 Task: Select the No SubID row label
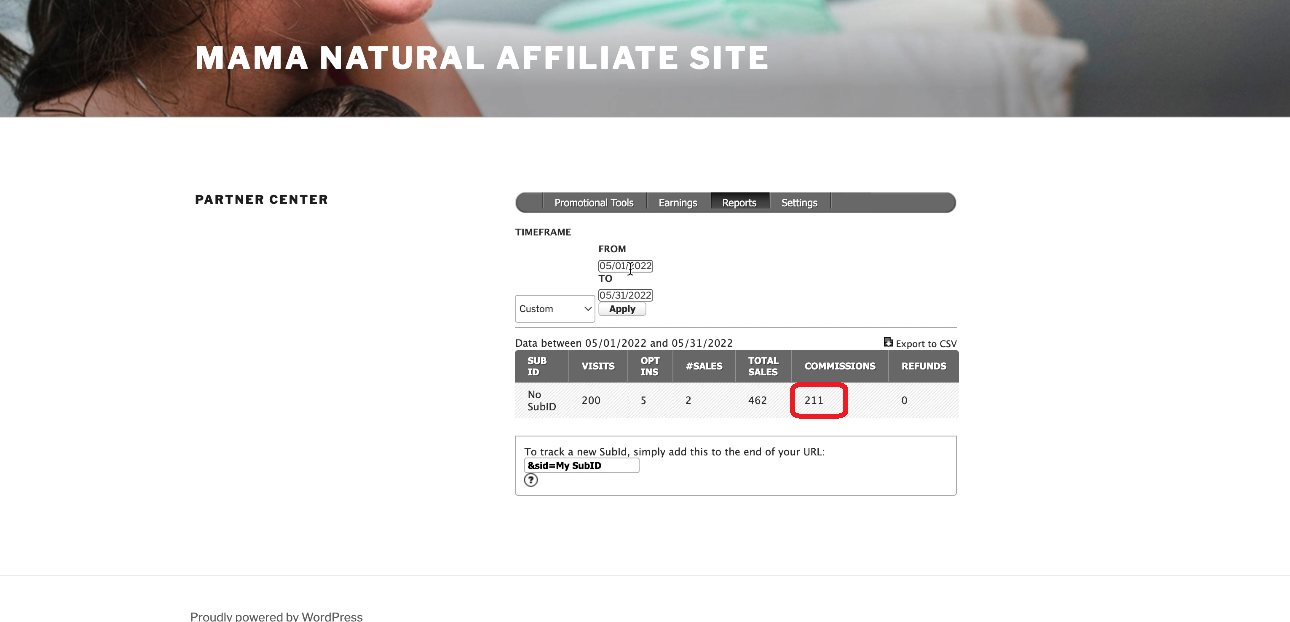[541, 400]
